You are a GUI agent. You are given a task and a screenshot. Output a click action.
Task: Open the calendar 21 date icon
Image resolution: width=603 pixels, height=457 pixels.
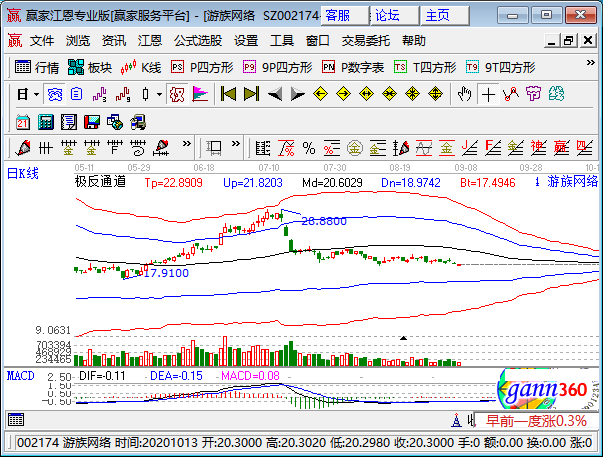point(23,122)
